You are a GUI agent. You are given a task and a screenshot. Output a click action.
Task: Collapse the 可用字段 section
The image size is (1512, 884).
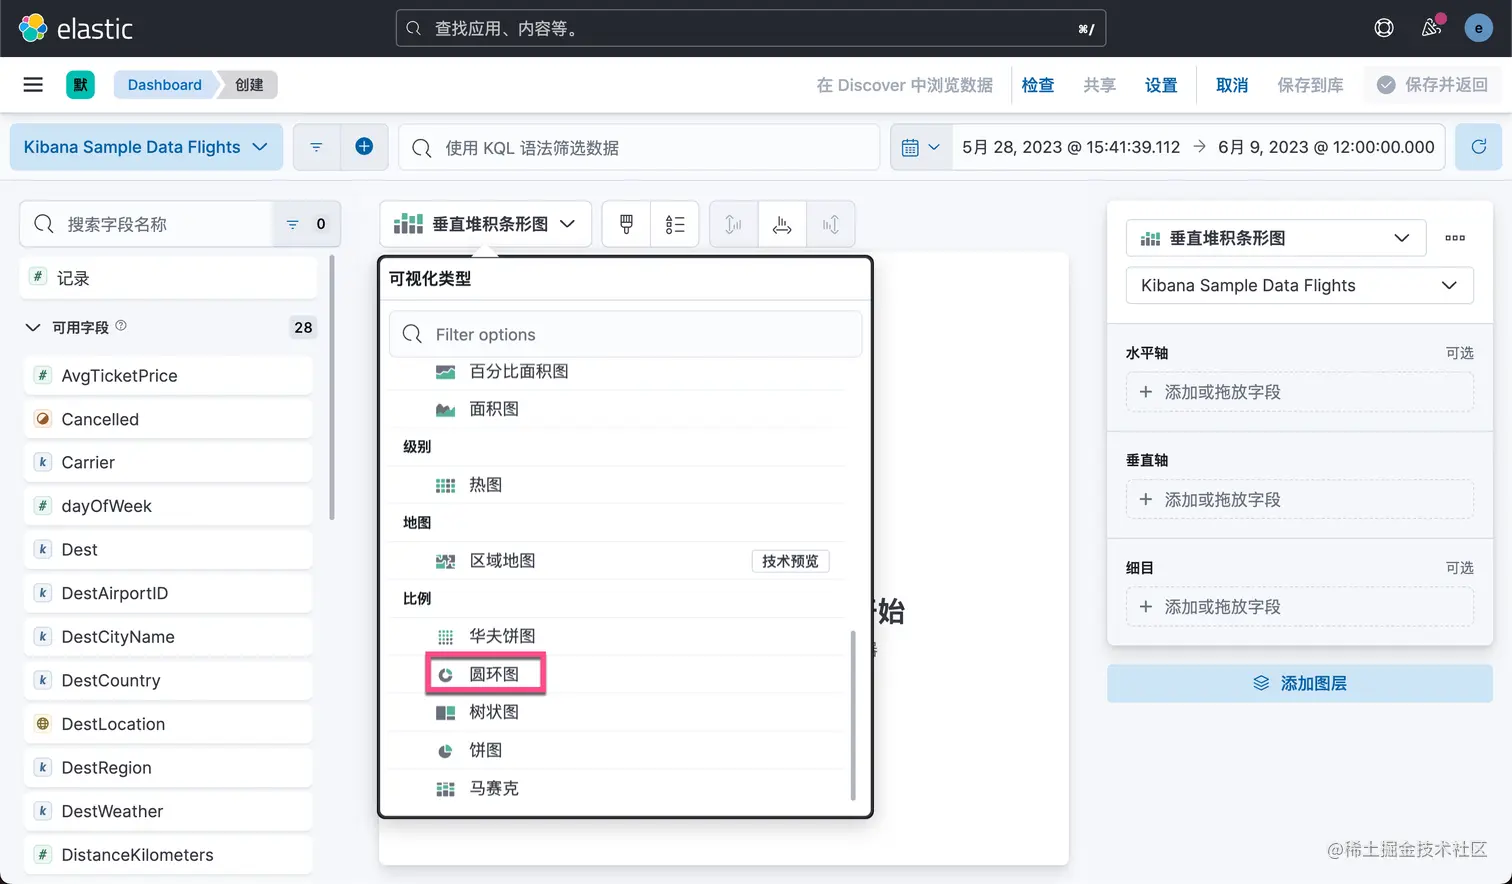(x=33, y=327)
